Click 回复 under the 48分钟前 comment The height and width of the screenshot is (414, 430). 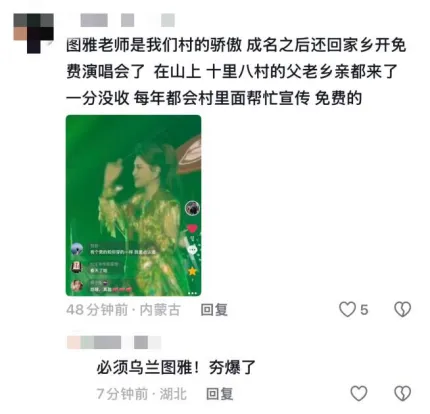click(x=214, y=310)
